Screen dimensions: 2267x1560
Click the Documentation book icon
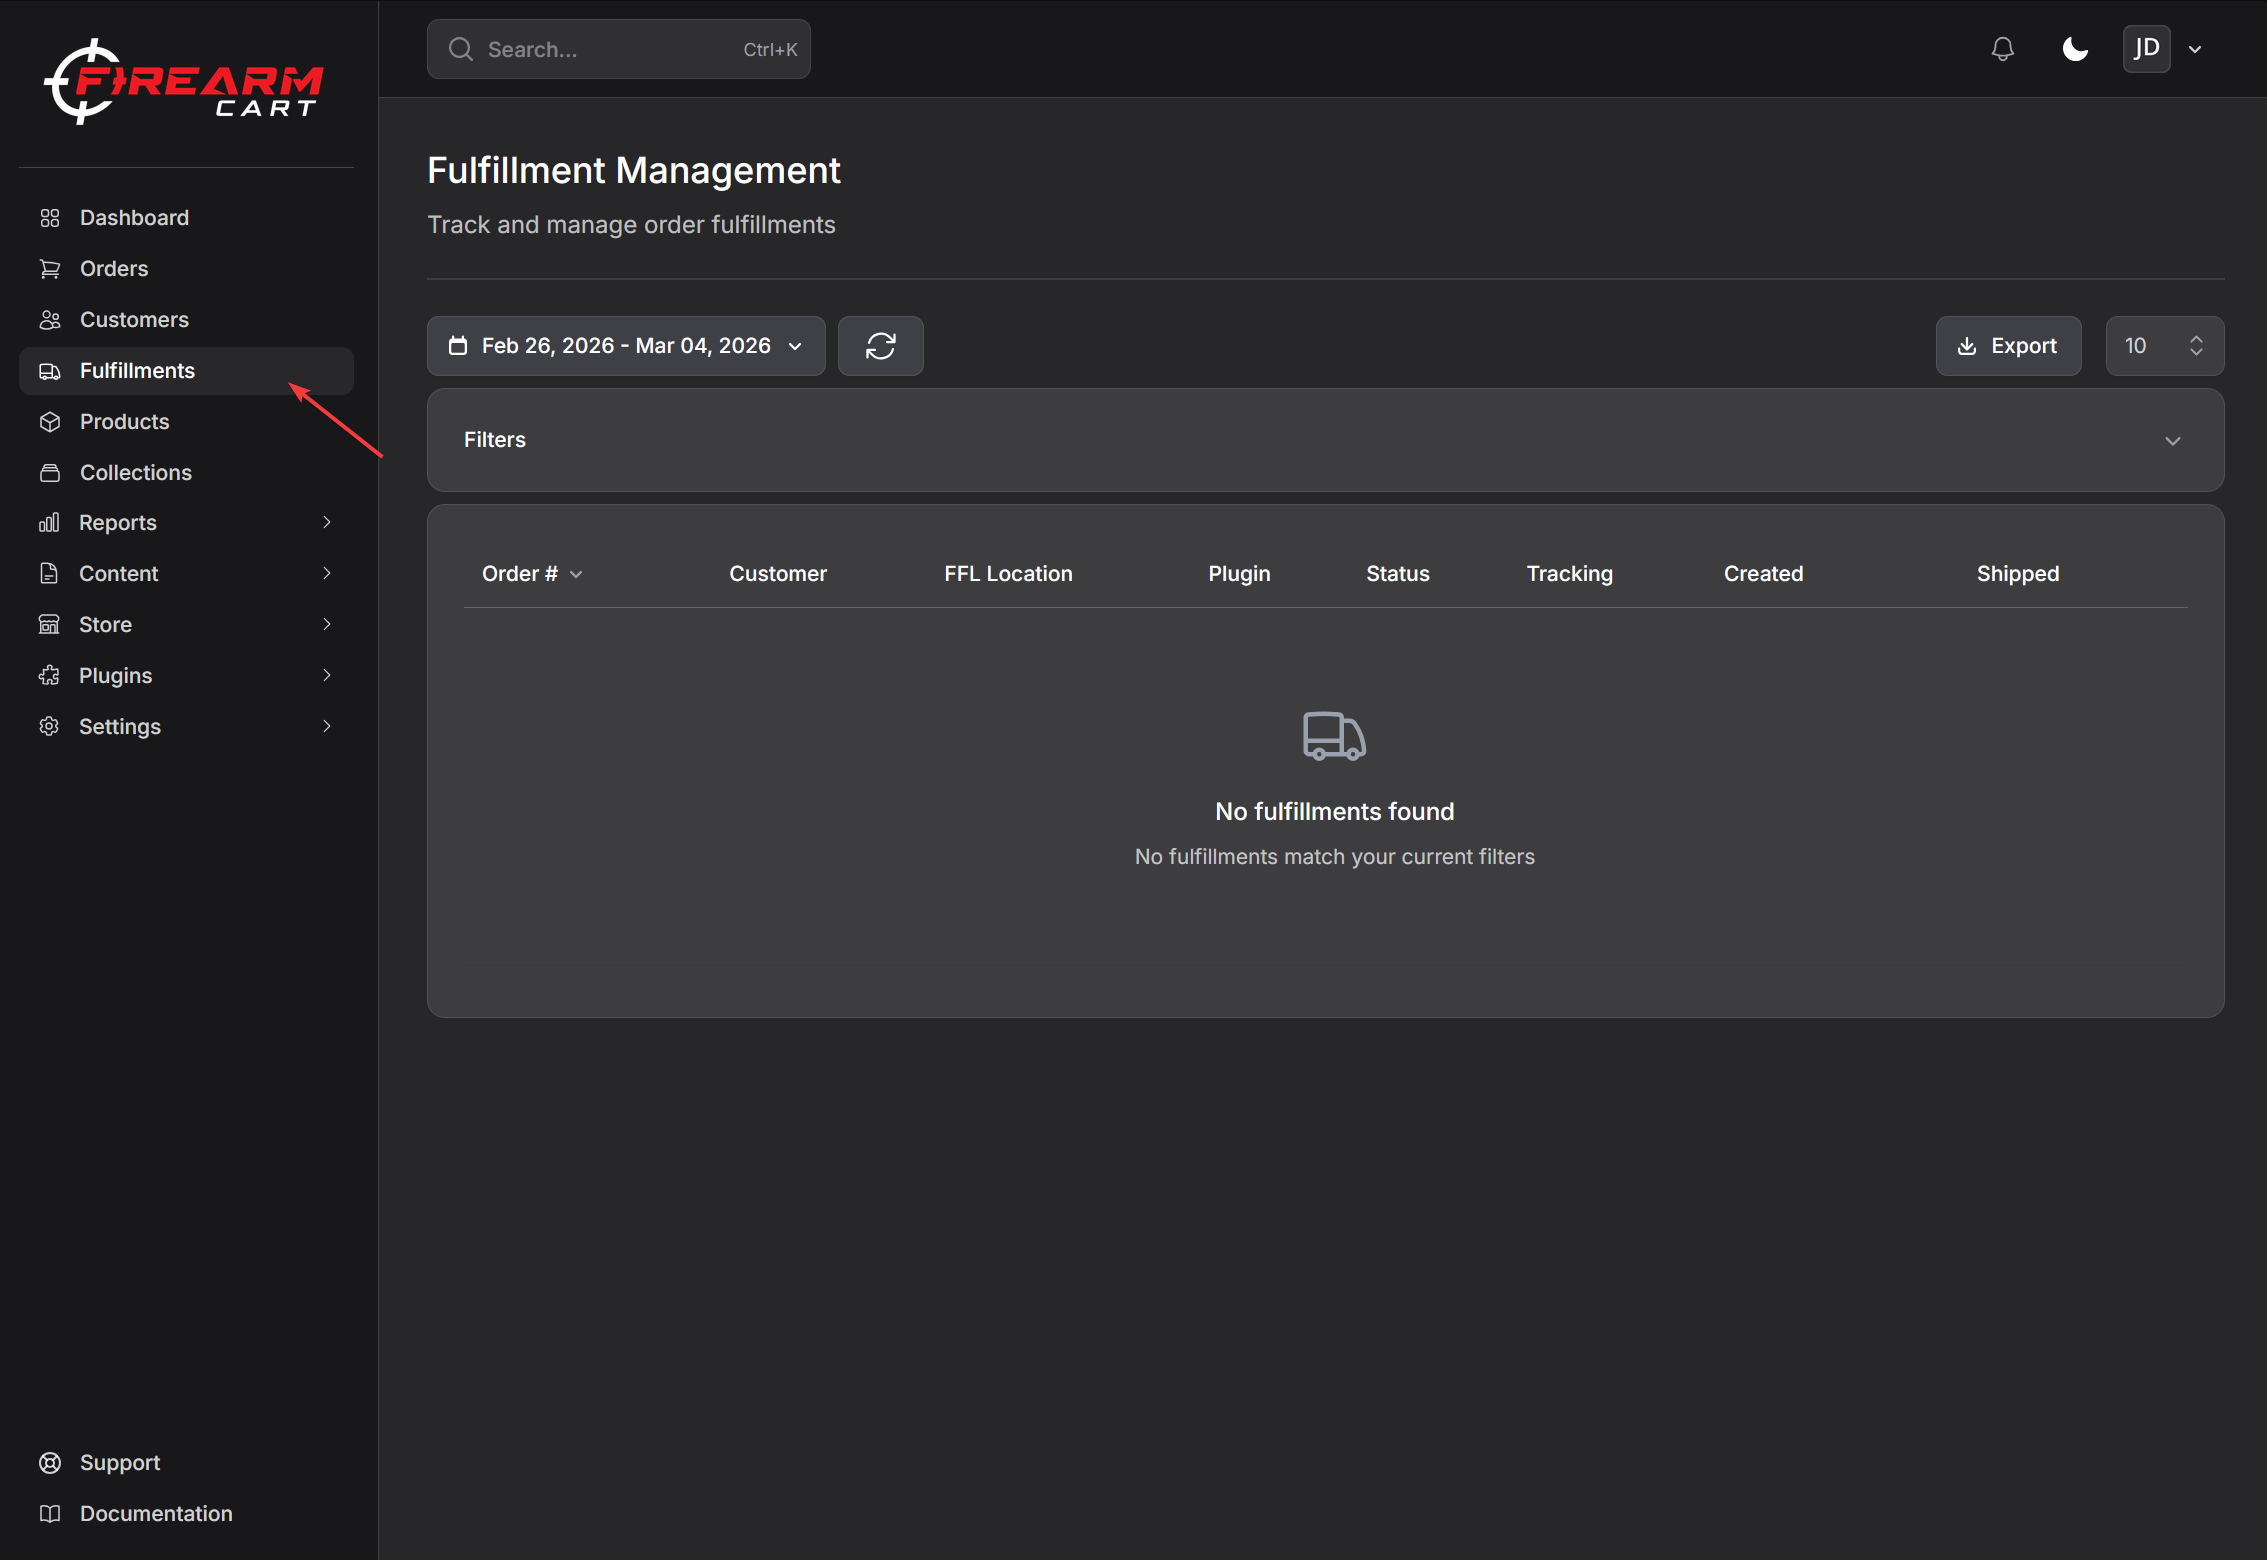tap(50, 1514)
